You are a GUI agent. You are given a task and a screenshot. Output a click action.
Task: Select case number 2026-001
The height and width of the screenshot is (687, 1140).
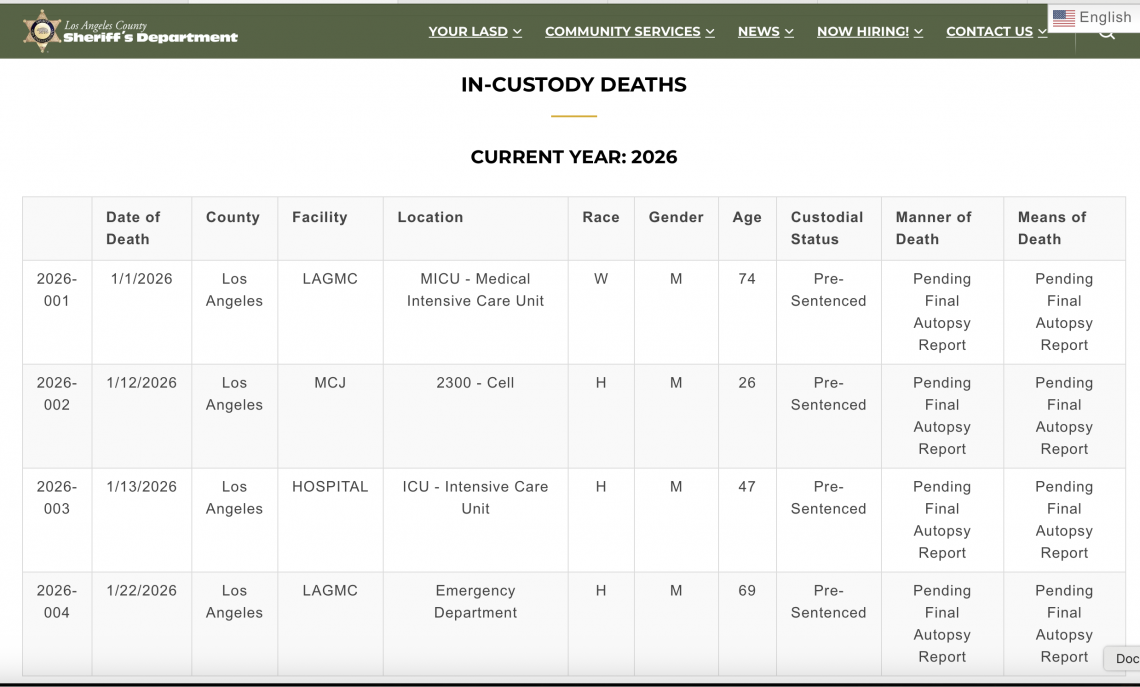(x=57, y=290)
